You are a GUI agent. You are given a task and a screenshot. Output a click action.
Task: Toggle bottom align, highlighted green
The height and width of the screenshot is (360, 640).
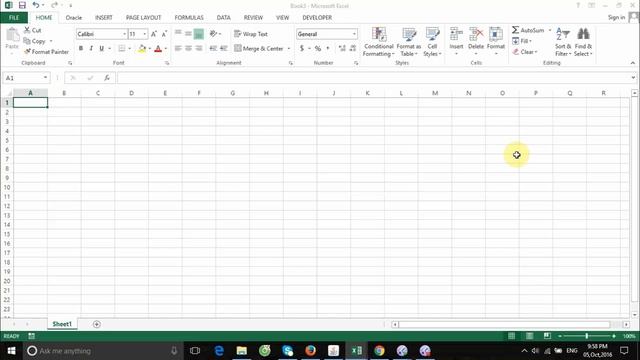pyautogui.click(x=199, y=34)
